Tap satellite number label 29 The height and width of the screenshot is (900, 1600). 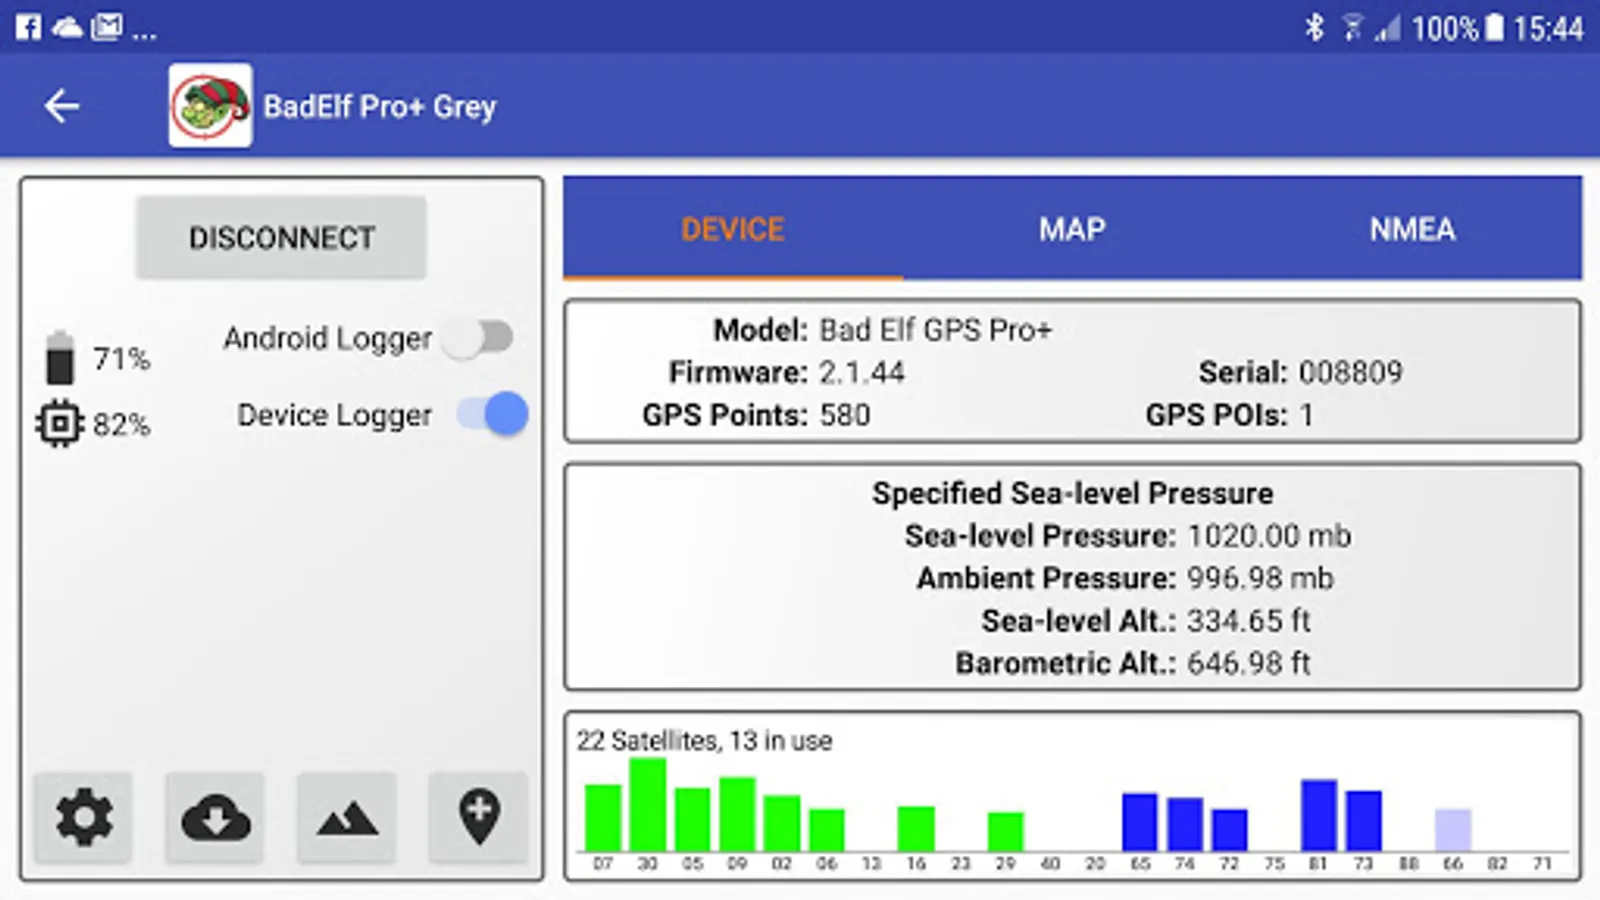click(x=1005, y=863)
